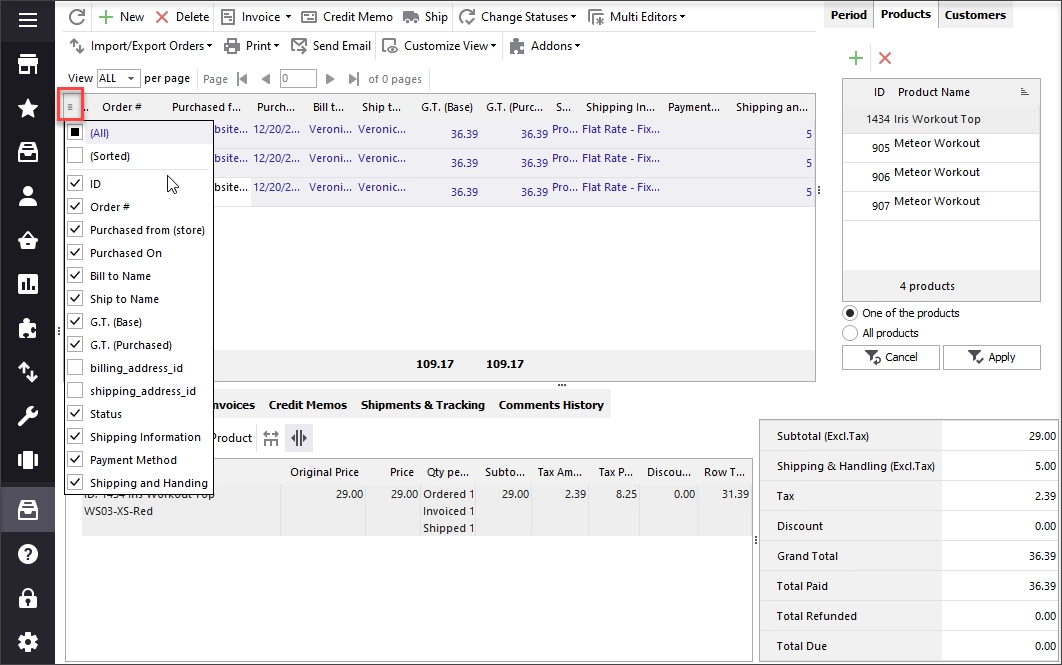Uncheck the Purchased On column

pos(75,253)
